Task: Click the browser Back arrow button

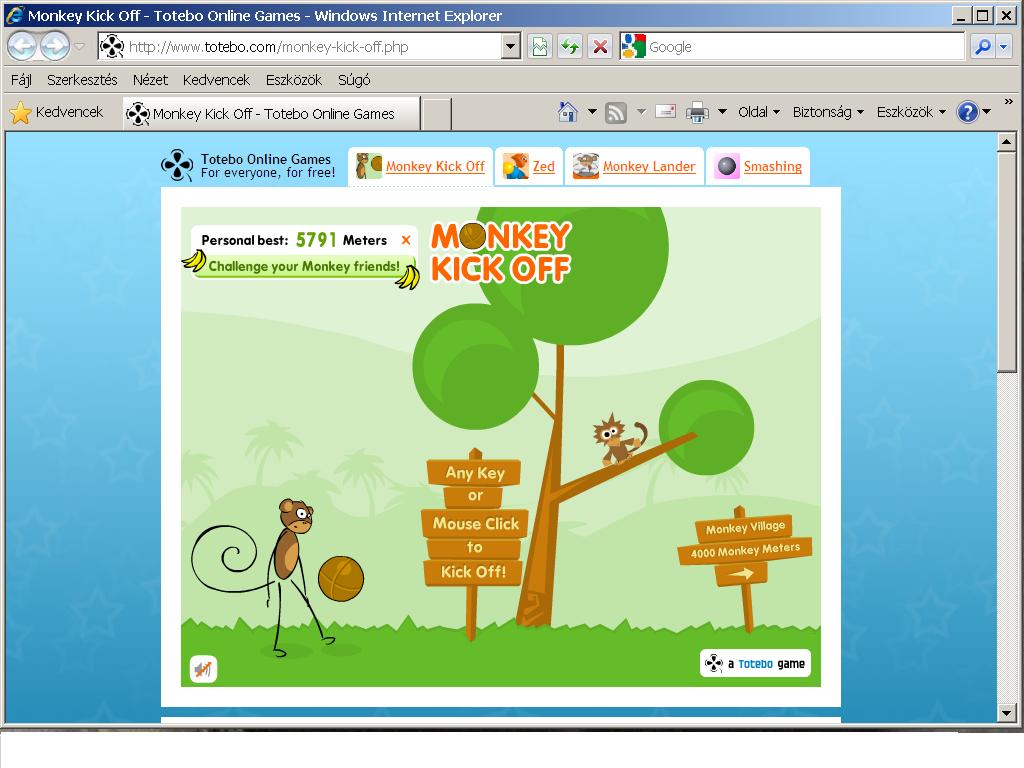Action: coord(22,46)
